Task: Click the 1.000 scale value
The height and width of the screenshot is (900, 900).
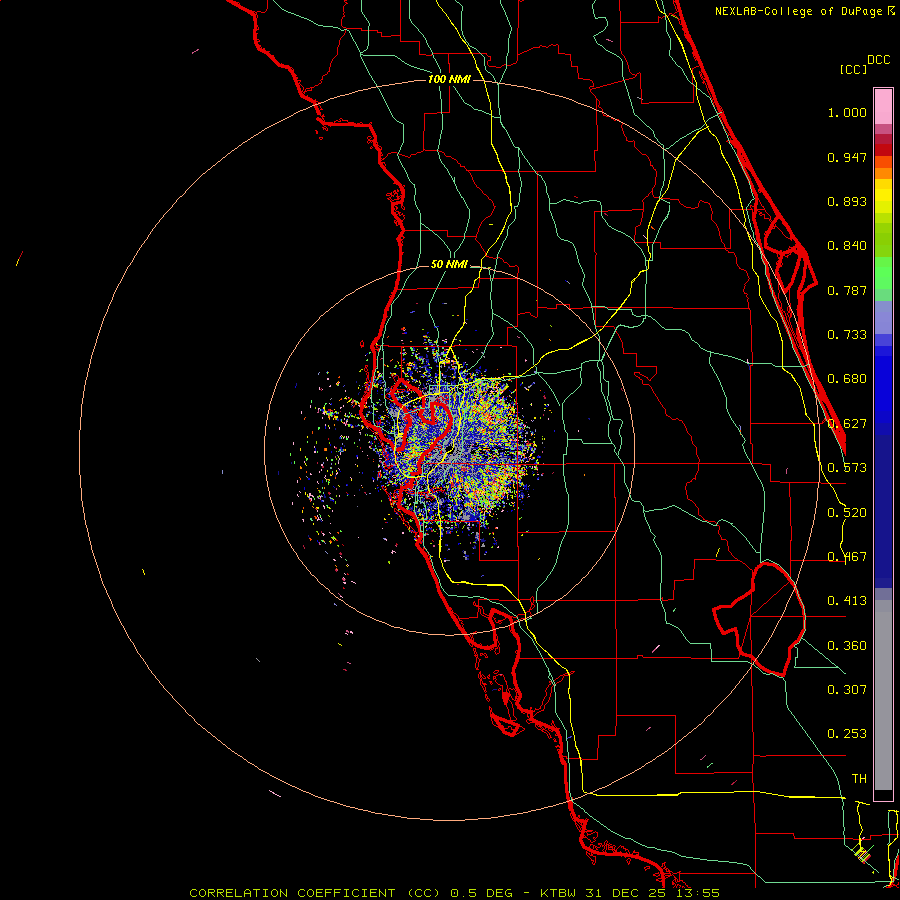Action: (847, 113)
